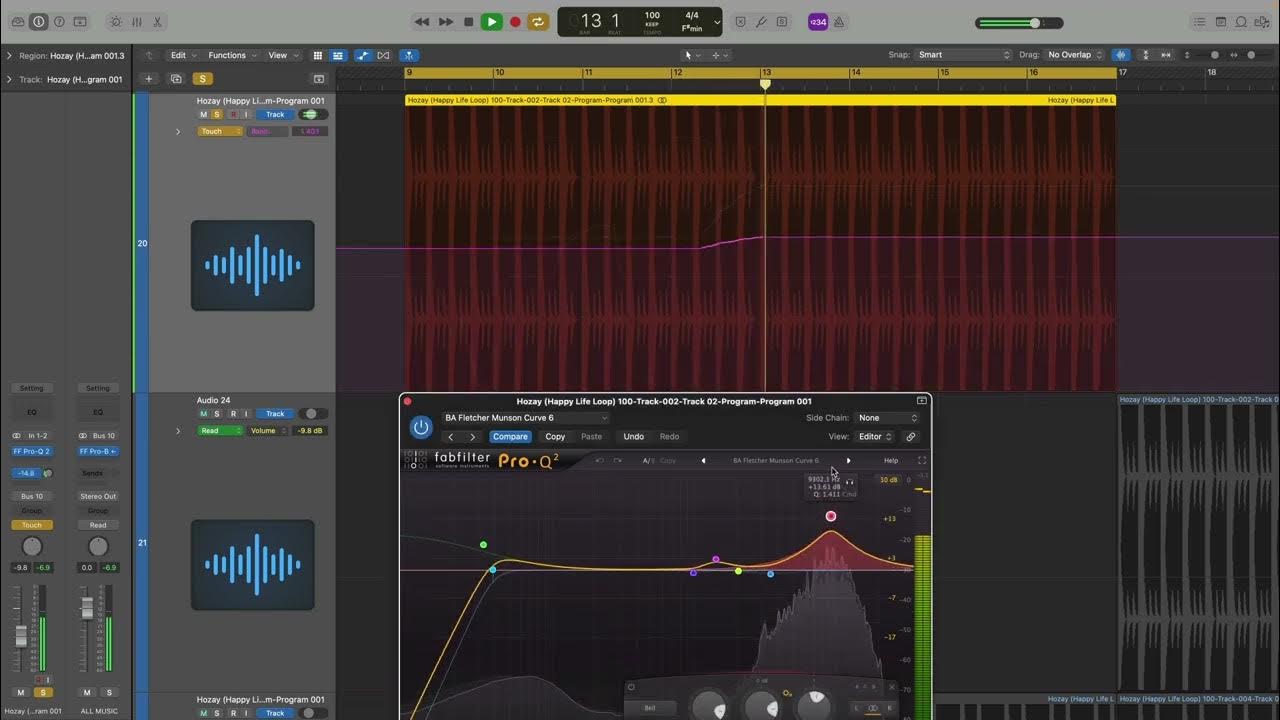
Task: Toggle the Catch playhead button
Action: pyautogui.click(x=409, y=55)
